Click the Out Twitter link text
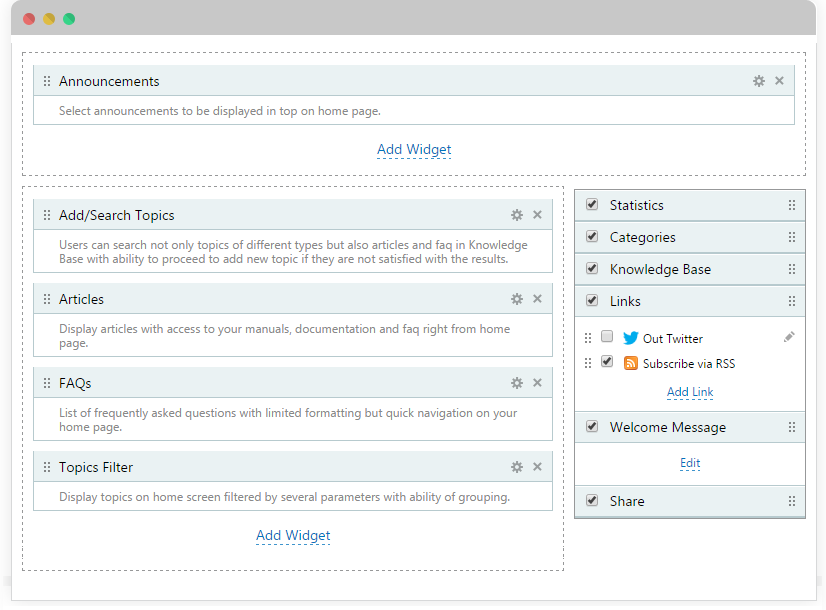The height and width of the screenshot is (610, 826). pyautogui.click(x=673, y=339)
